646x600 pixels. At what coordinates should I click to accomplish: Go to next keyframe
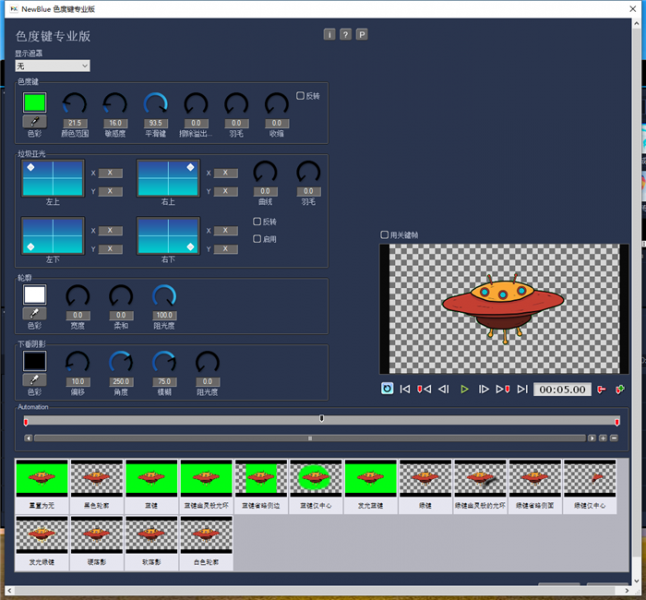coord(503,389)
